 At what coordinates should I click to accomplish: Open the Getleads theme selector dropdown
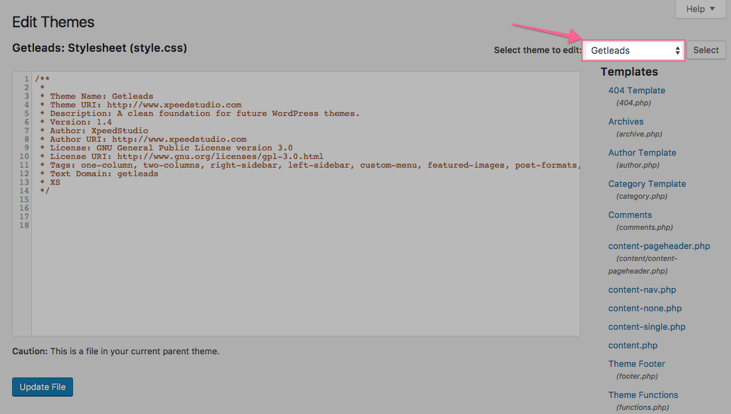tap(634, 50)
